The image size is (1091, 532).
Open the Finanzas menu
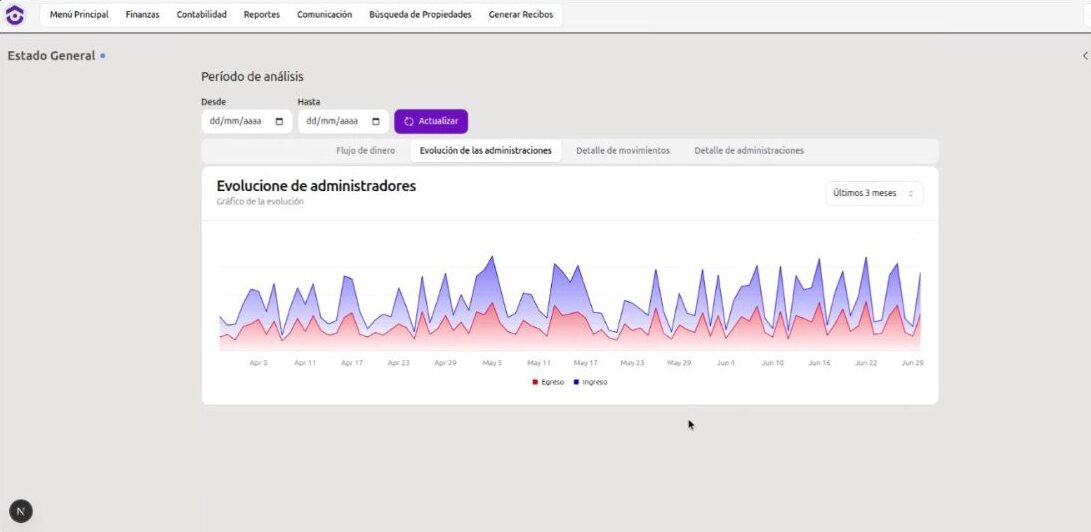(142, 15)
